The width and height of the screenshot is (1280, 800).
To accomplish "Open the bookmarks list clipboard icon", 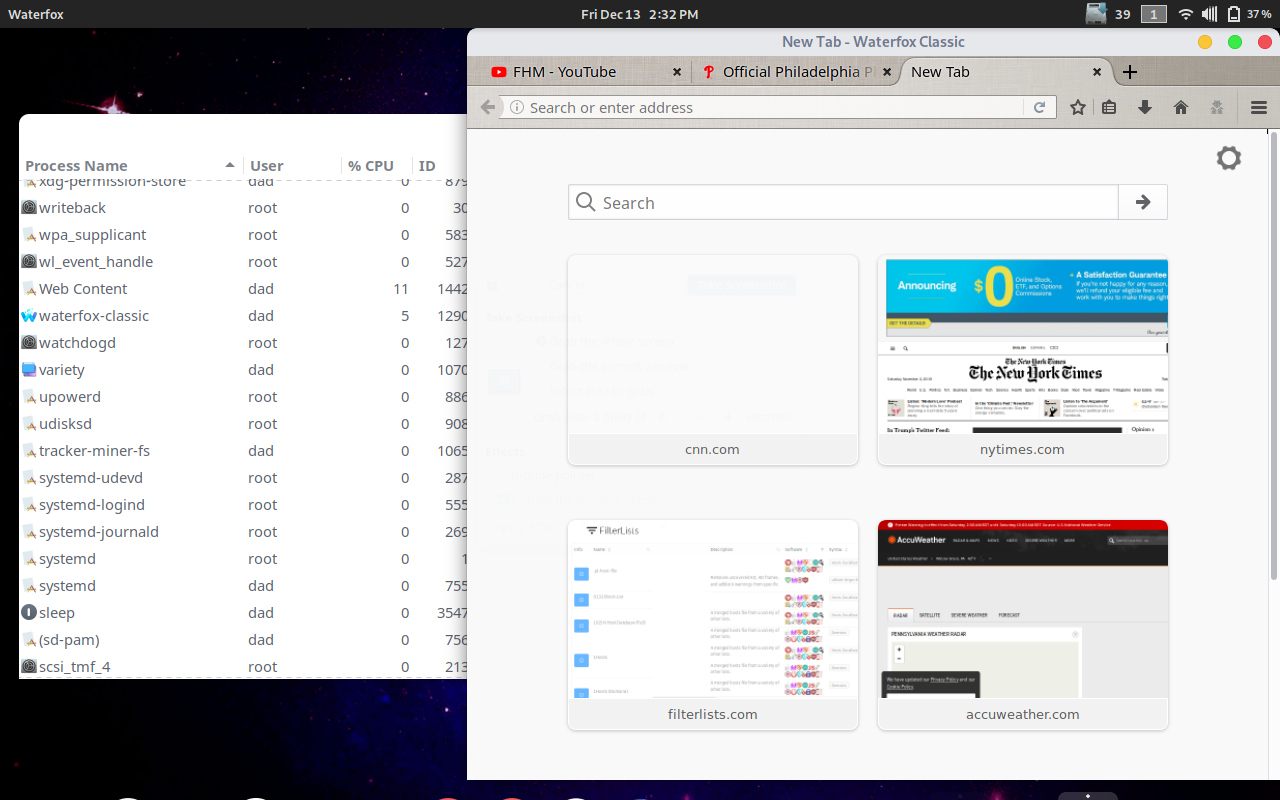I will click(1109, 106).
